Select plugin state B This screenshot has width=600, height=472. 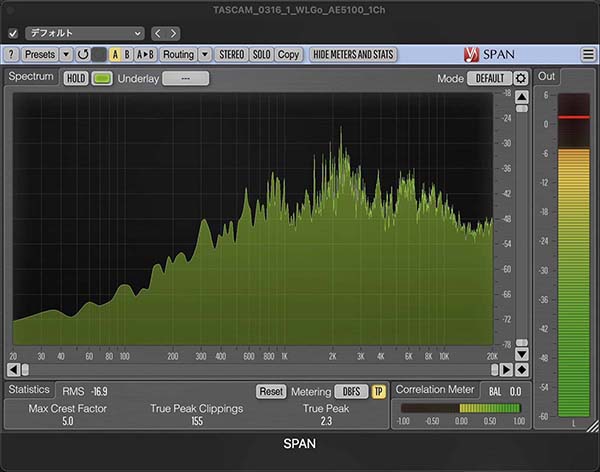(127, 55)
